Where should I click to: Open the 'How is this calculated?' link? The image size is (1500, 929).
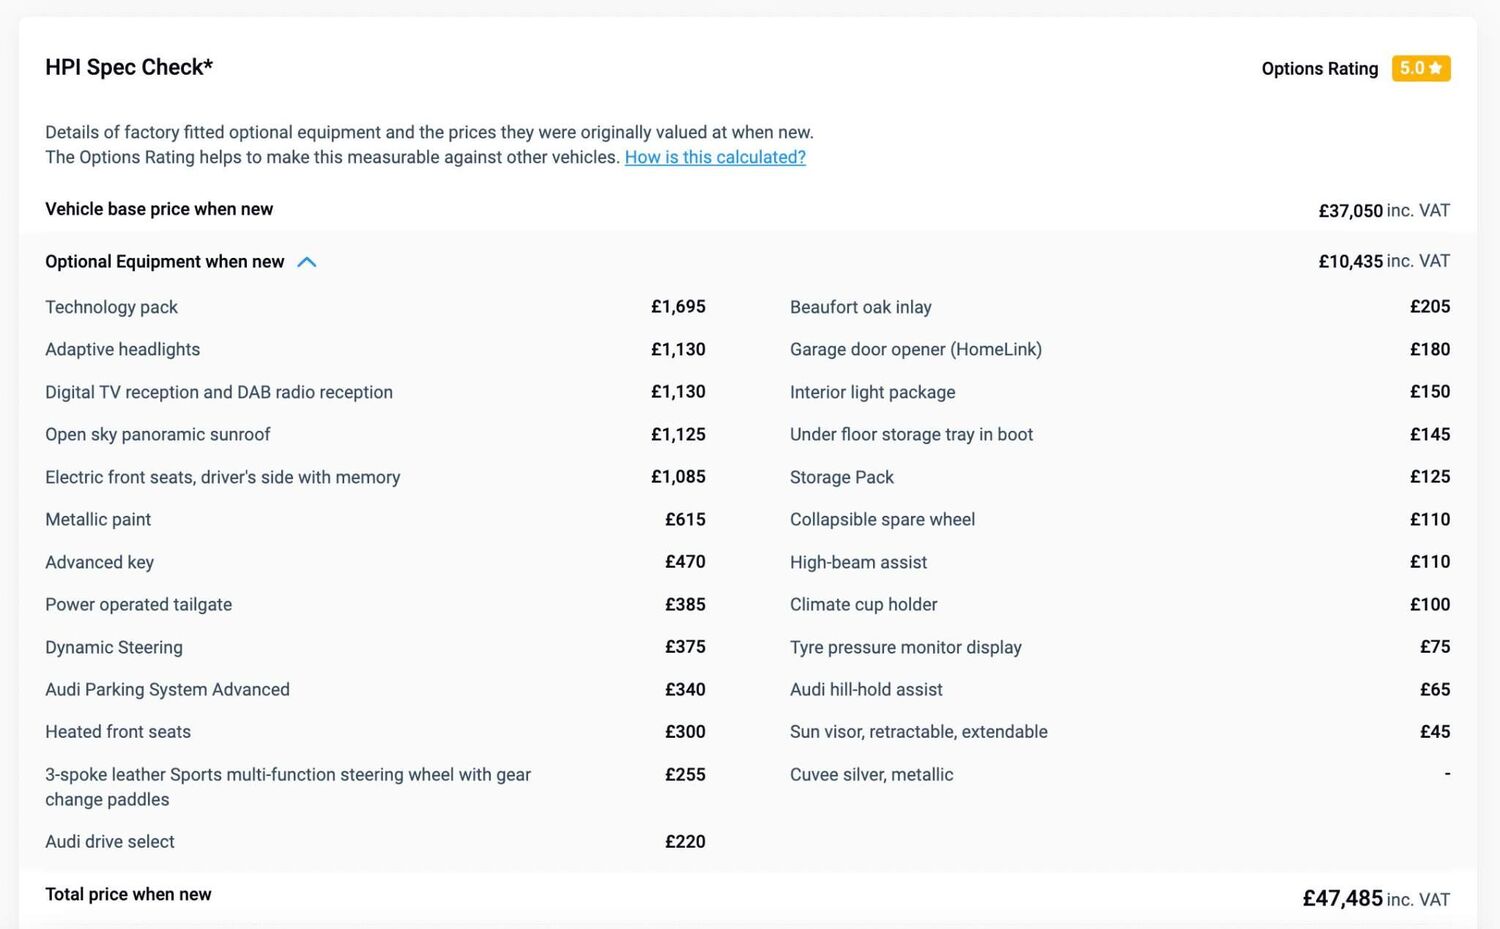tap(715, 157)
